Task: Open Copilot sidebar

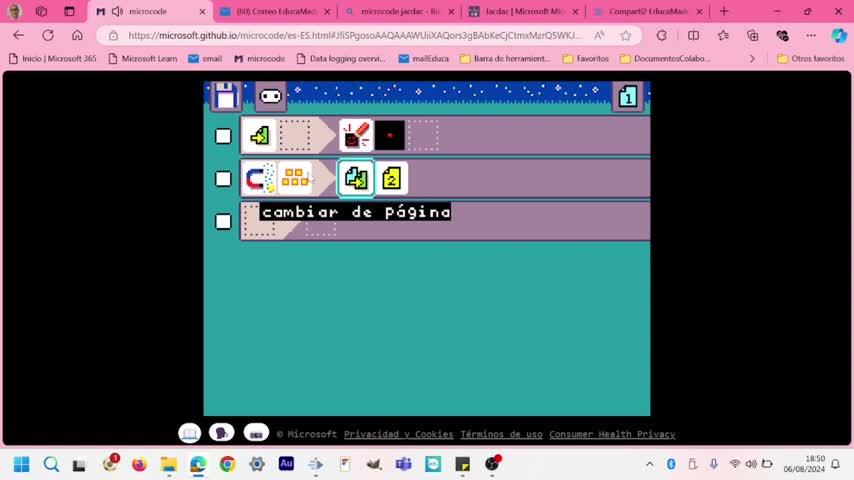Action: pos(839,35)
